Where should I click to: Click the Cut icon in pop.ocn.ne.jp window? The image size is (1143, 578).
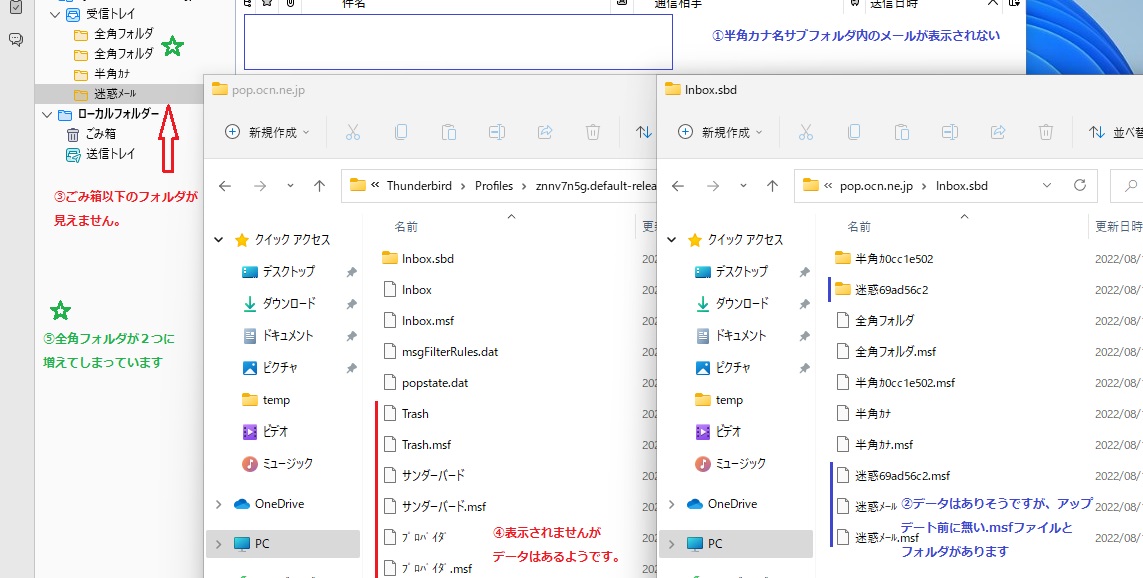[353, 132]
